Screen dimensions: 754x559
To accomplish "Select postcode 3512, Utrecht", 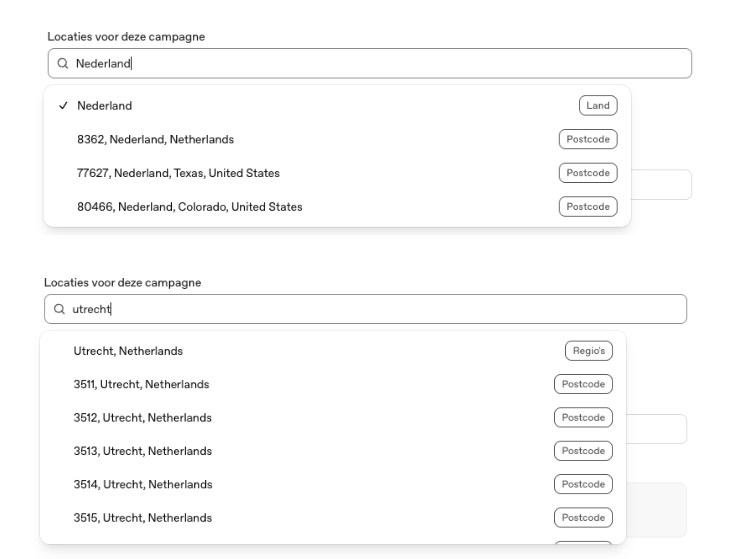I will pyautogui.click(x=333, y=418).
